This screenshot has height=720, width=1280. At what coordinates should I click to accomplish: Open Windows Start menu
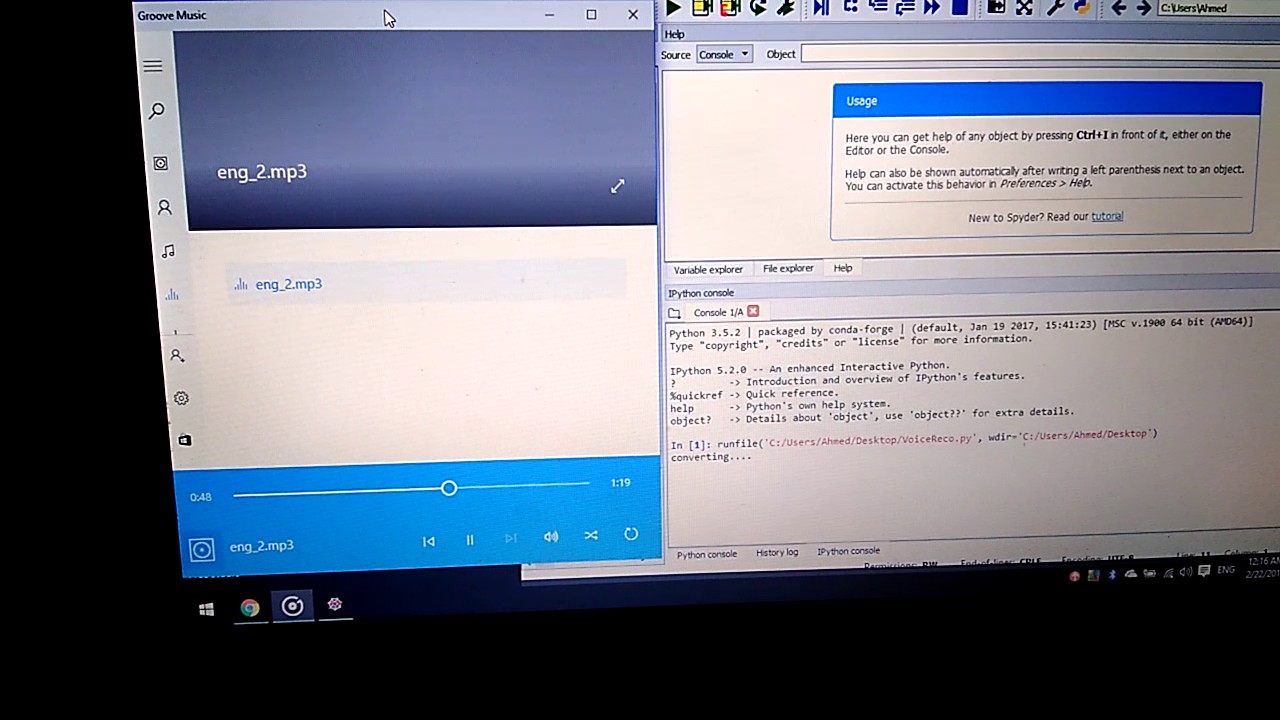[x=207, y=609]
